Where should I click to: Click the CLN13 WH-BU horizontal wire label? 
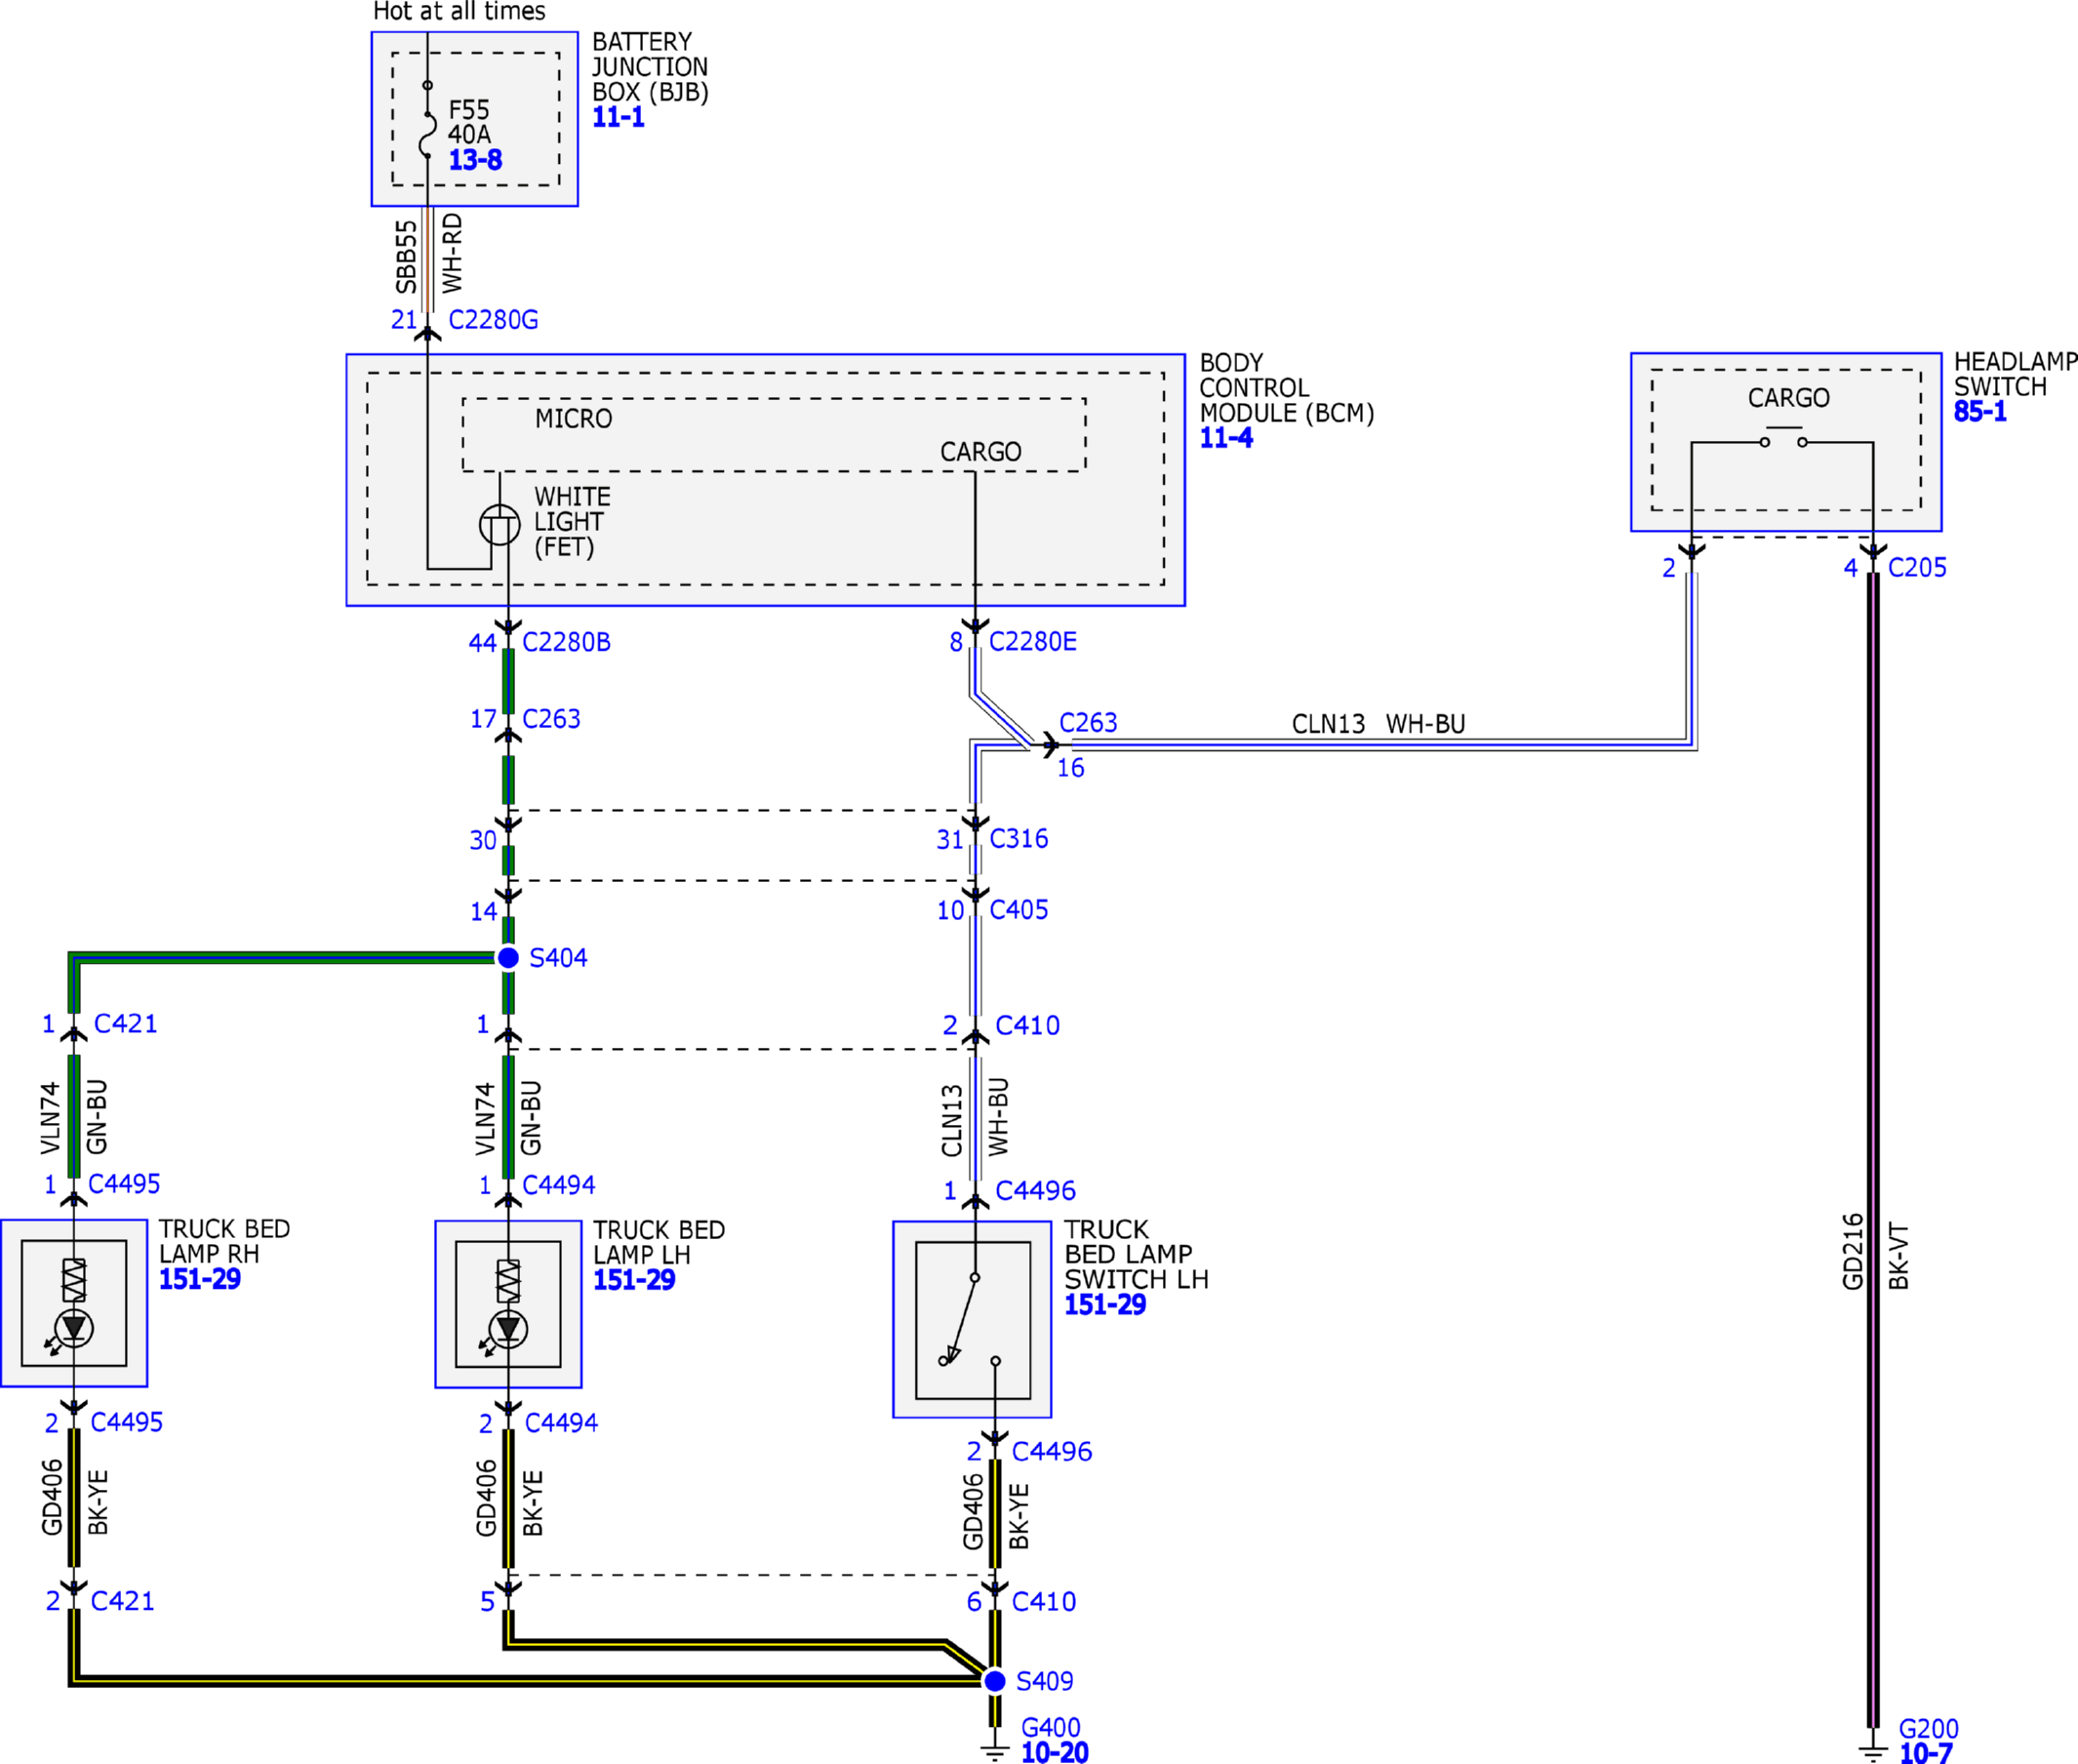[x=1378, y=724]
